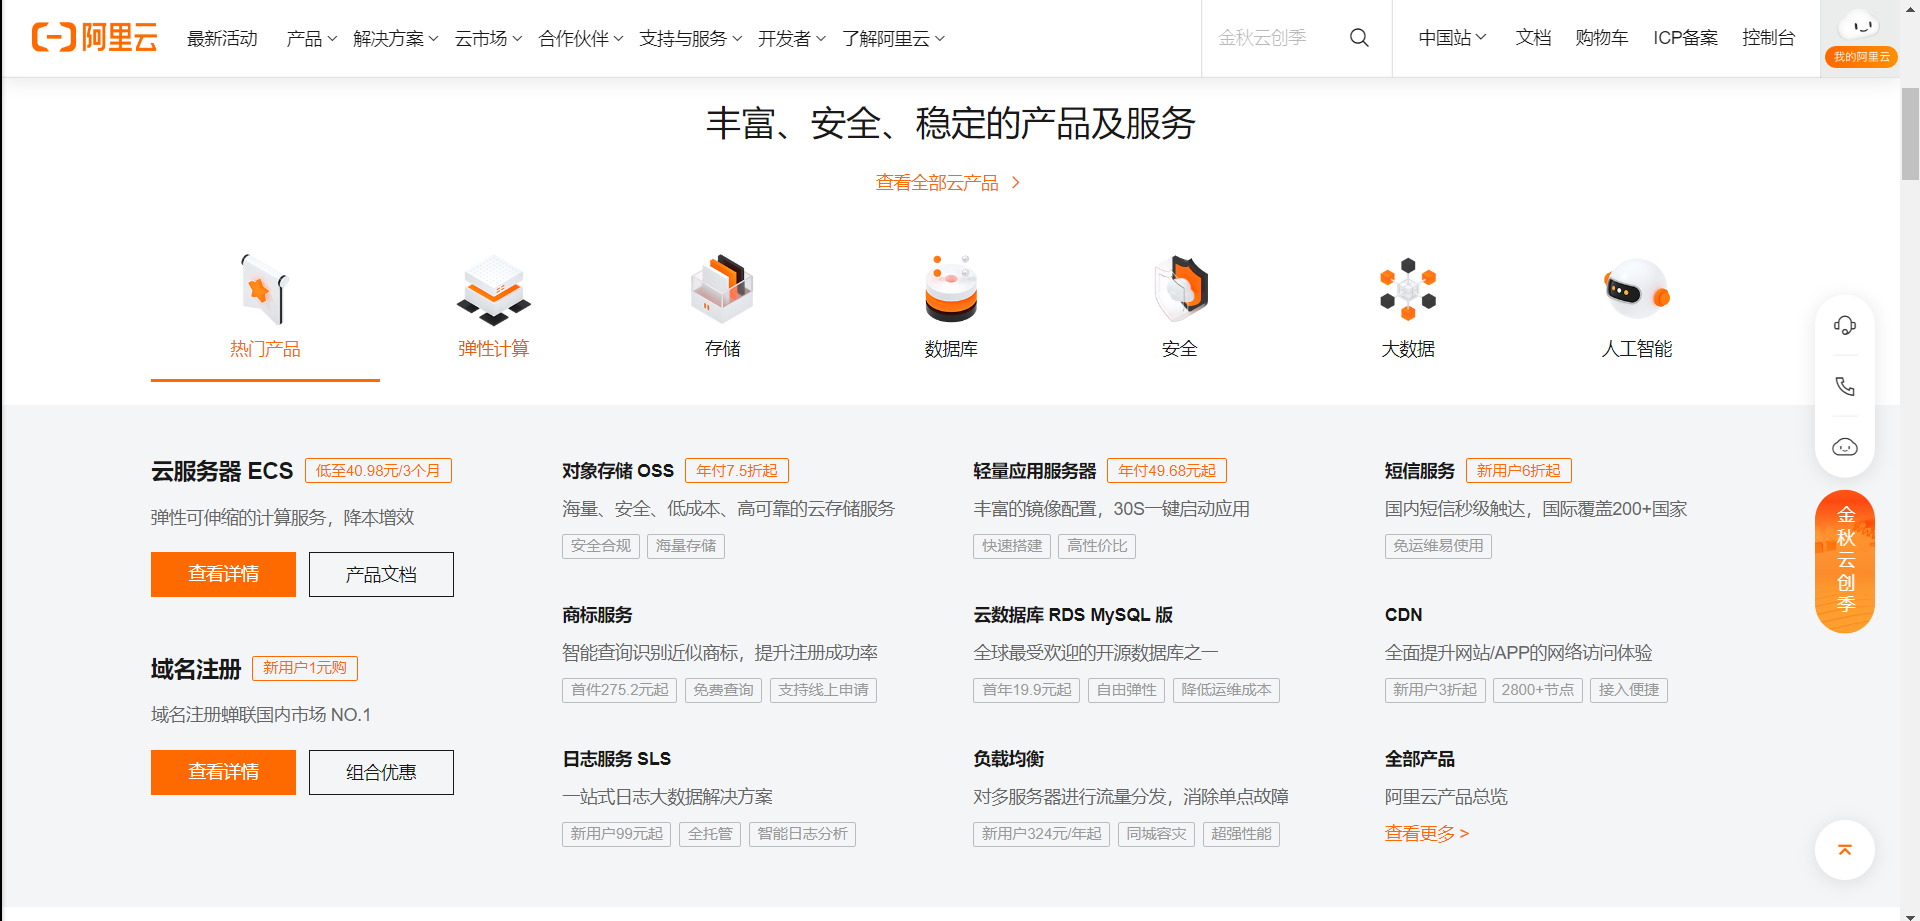Click 查看详情 under 域名注册

coord(223,772)
